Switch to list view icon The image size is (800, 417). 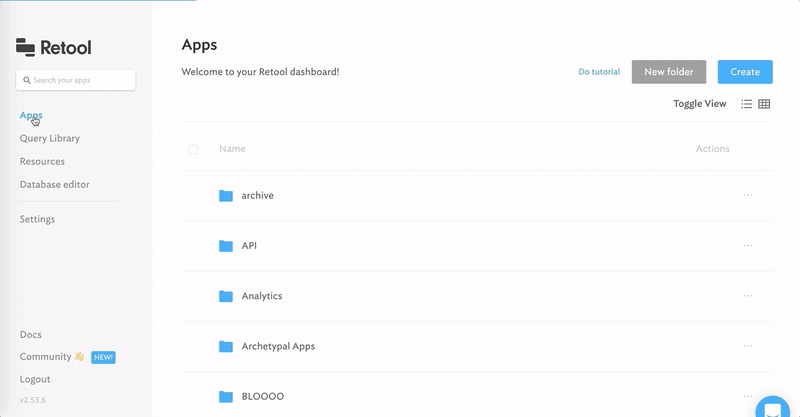tap(746, 104)
